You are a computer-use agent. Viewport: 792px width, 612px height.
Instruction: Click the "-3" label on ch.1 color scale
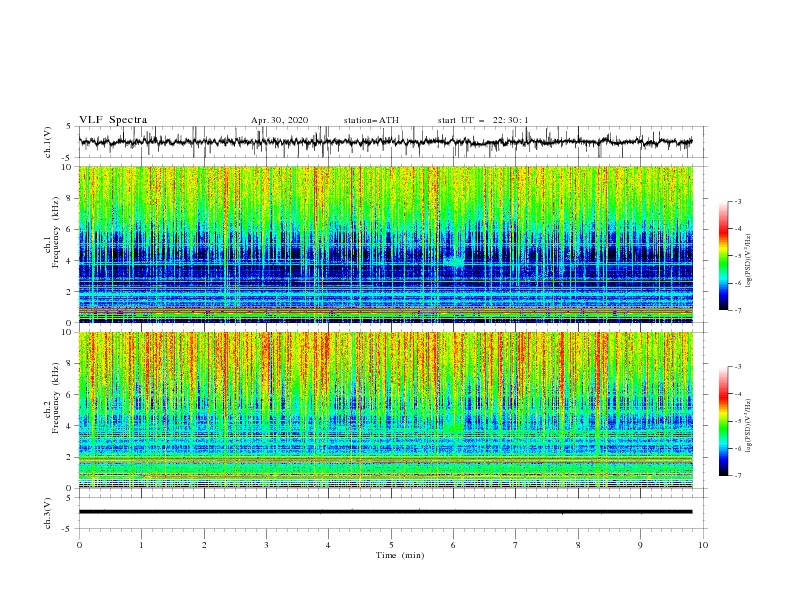pyautogui.click(x=738, y=201)
